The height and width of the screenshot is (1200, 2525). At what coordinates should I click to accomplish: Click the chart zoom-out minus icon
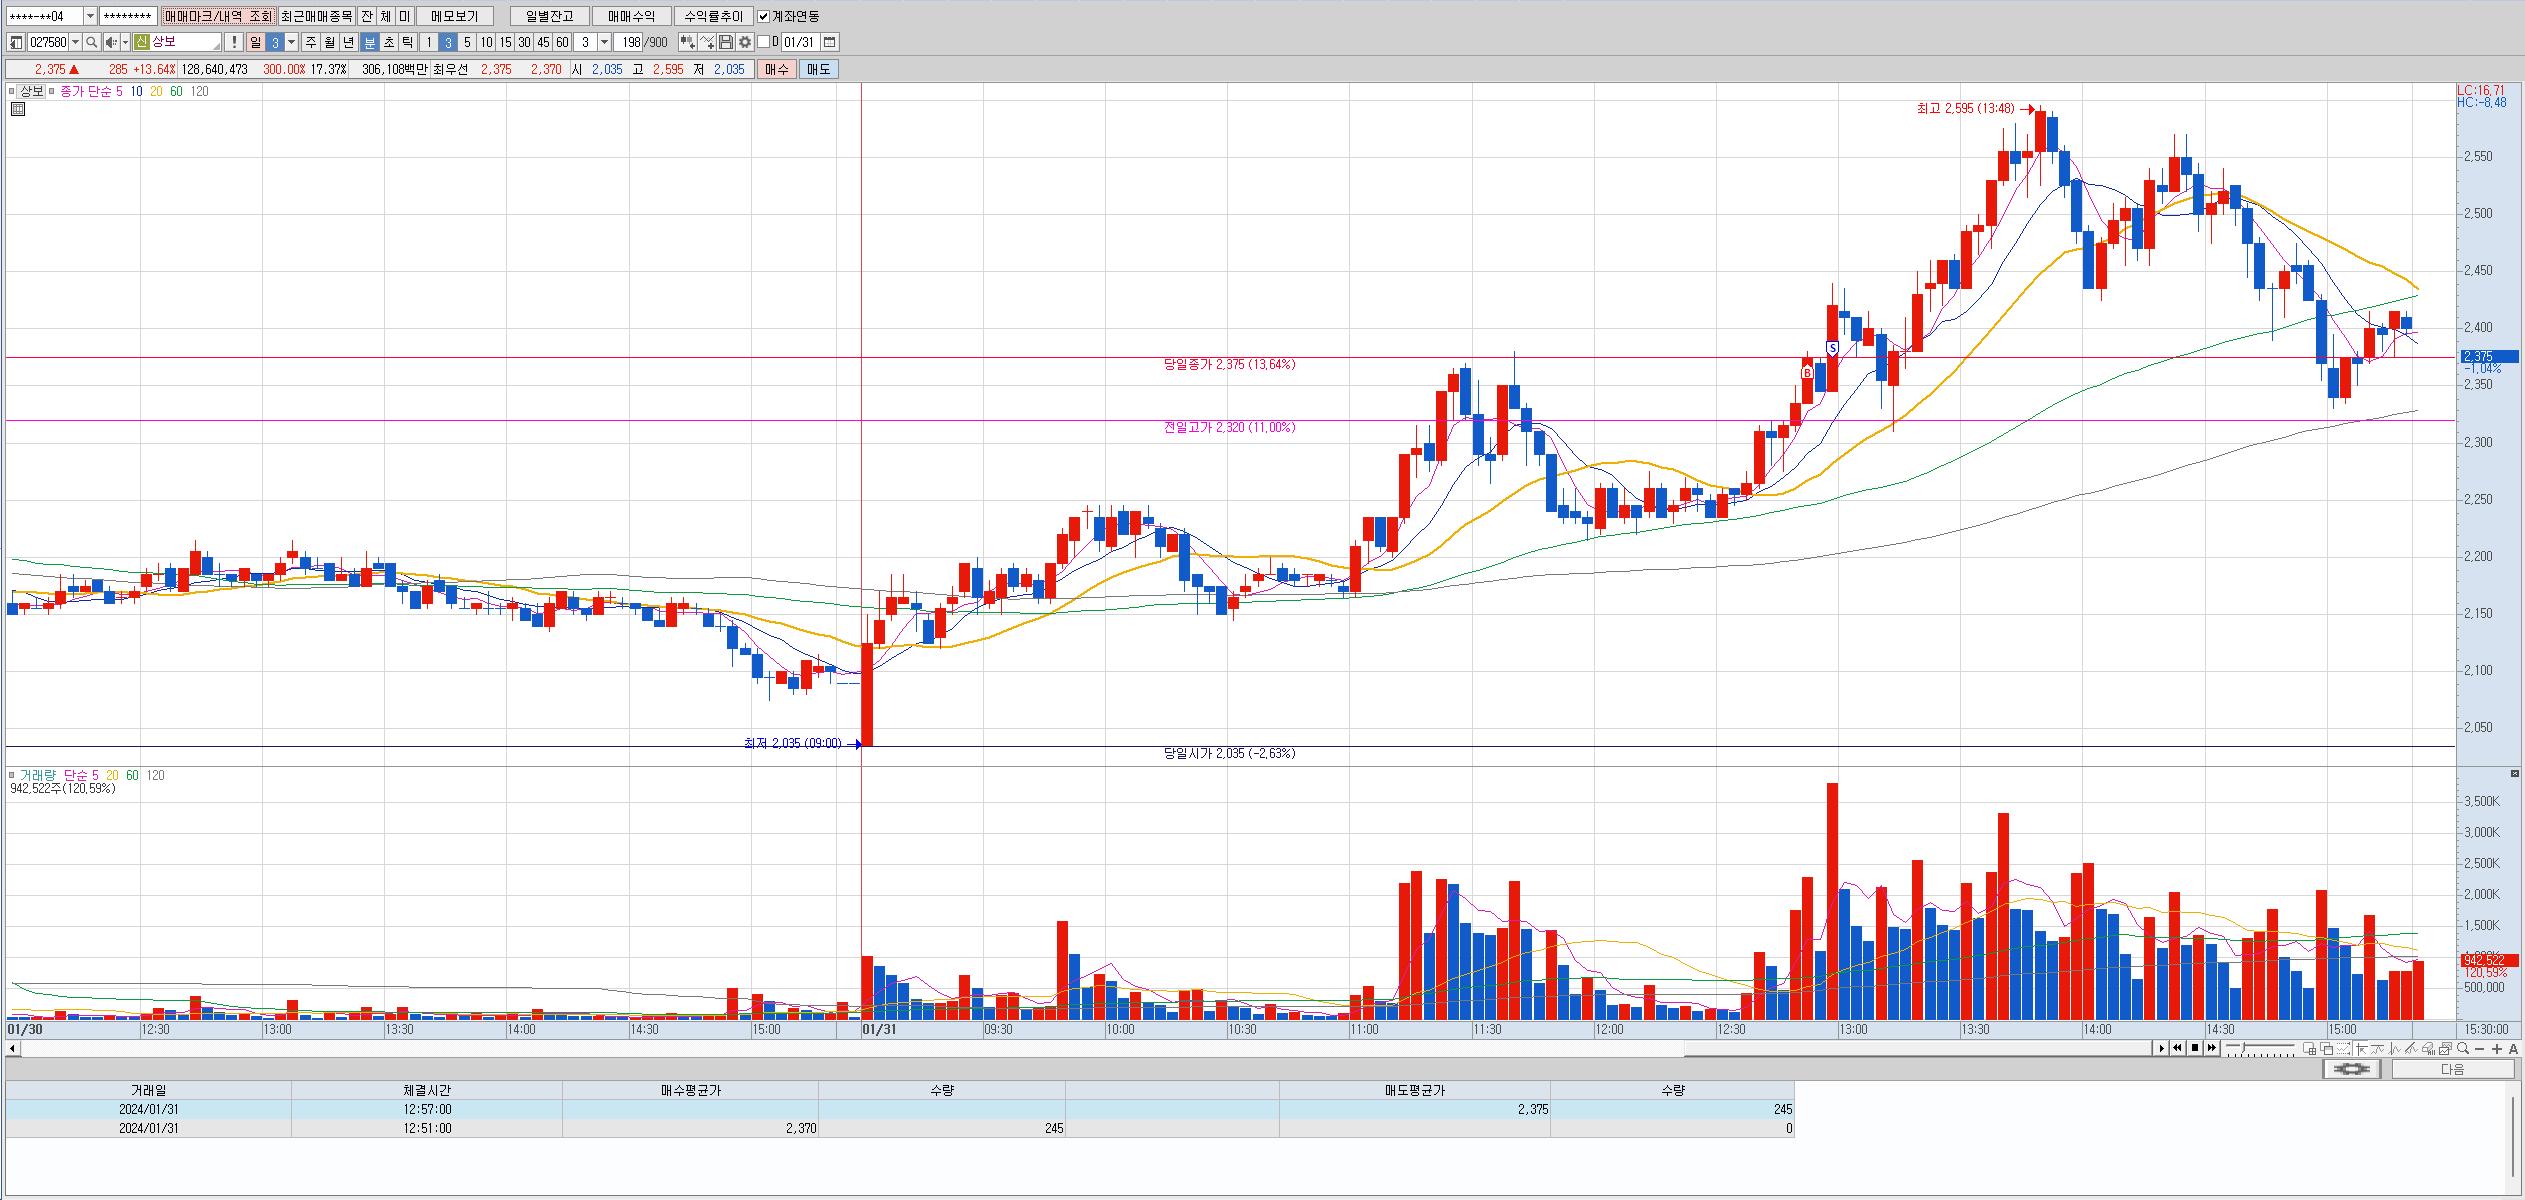click(x=2480, y=1049)
